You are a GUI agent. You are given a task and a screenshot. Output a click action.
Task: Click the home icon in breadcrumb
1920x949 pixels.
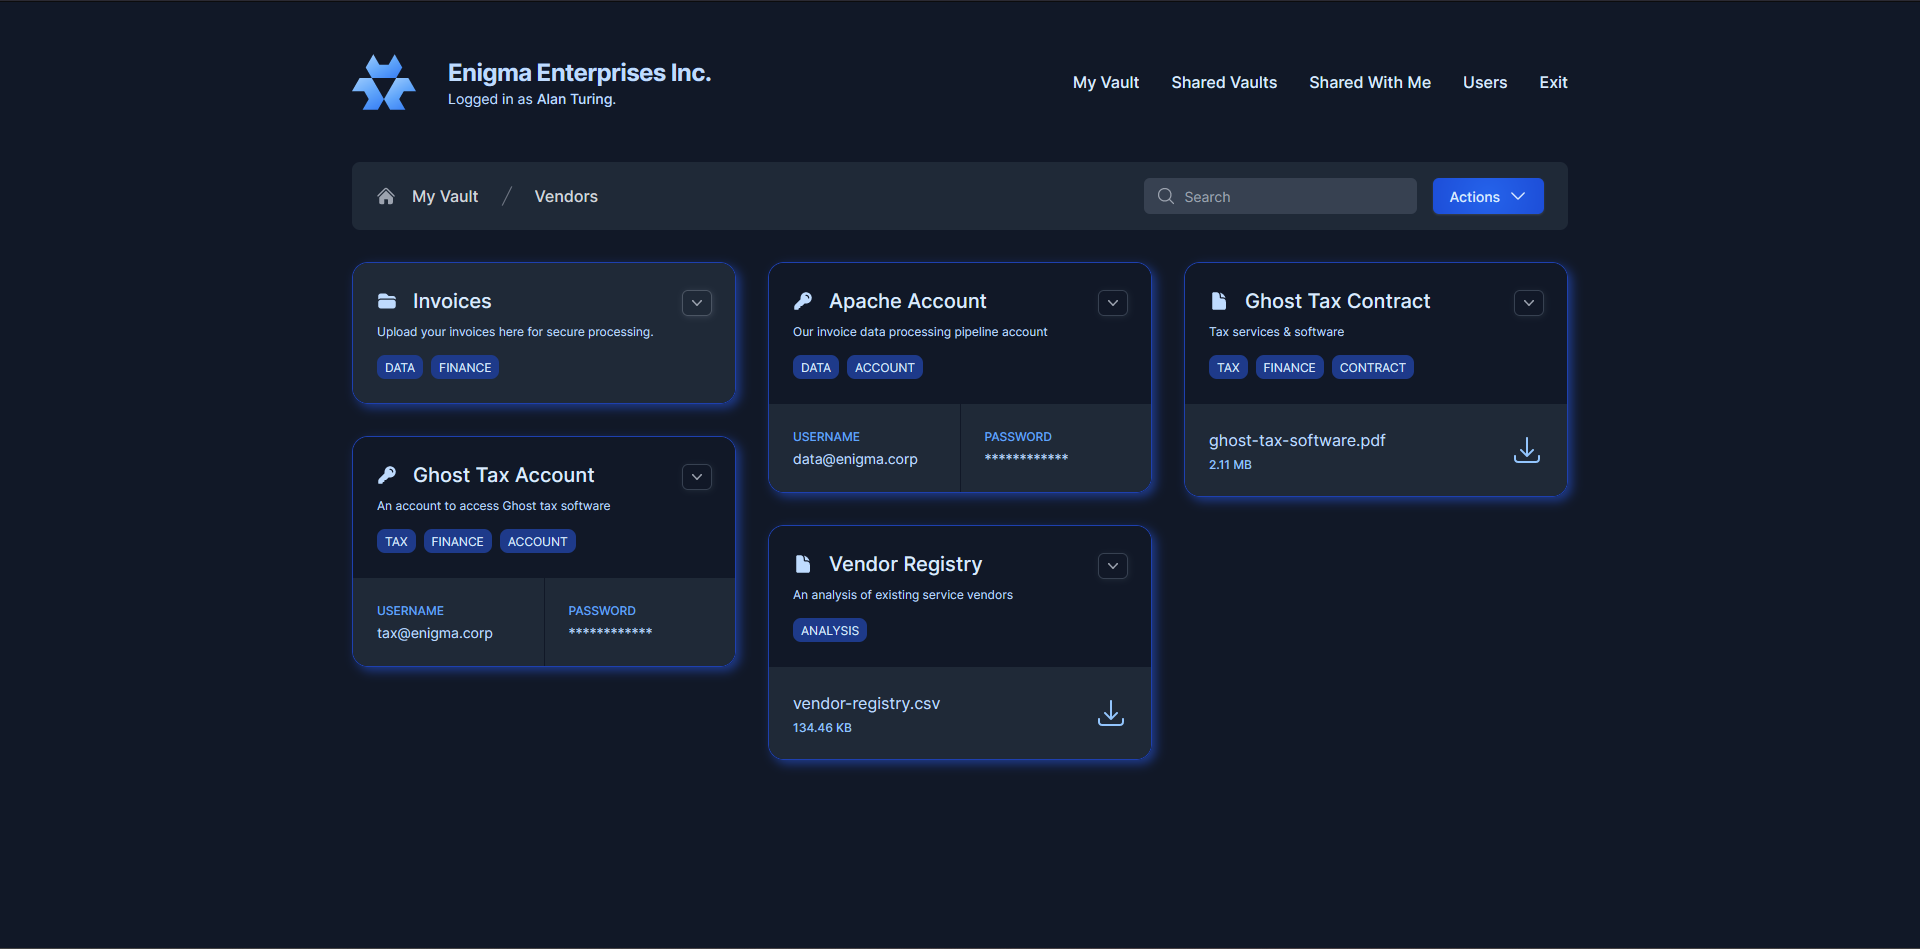[386, 196]
